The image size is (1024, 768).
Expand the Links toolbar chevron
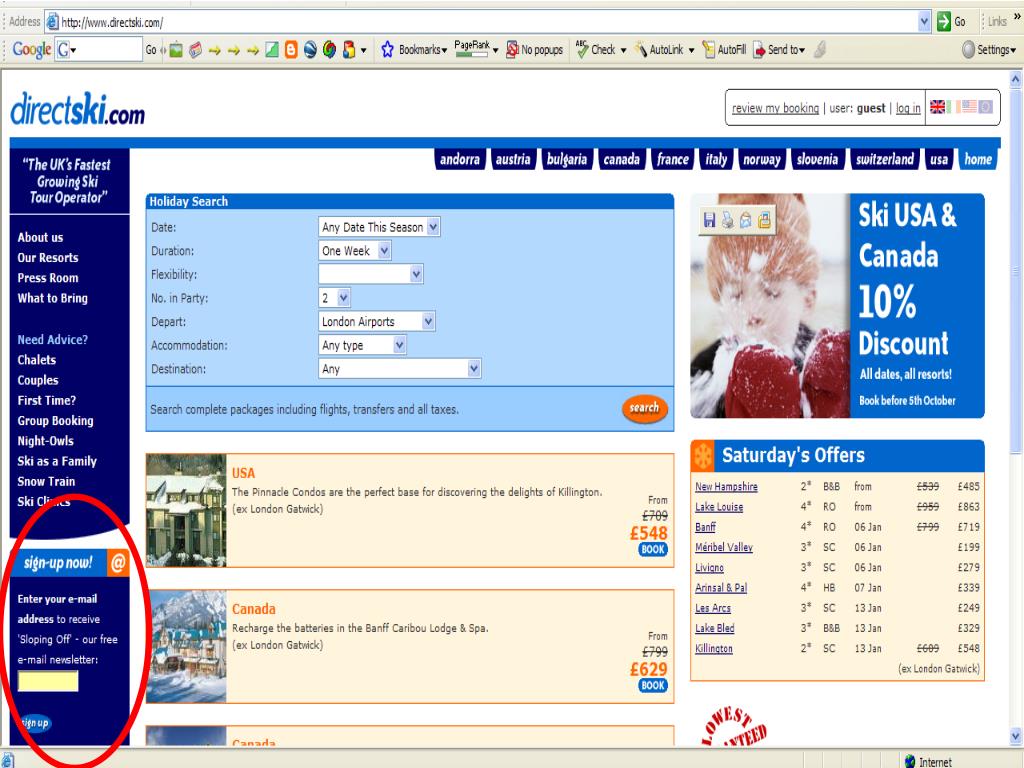(1017, 18)
